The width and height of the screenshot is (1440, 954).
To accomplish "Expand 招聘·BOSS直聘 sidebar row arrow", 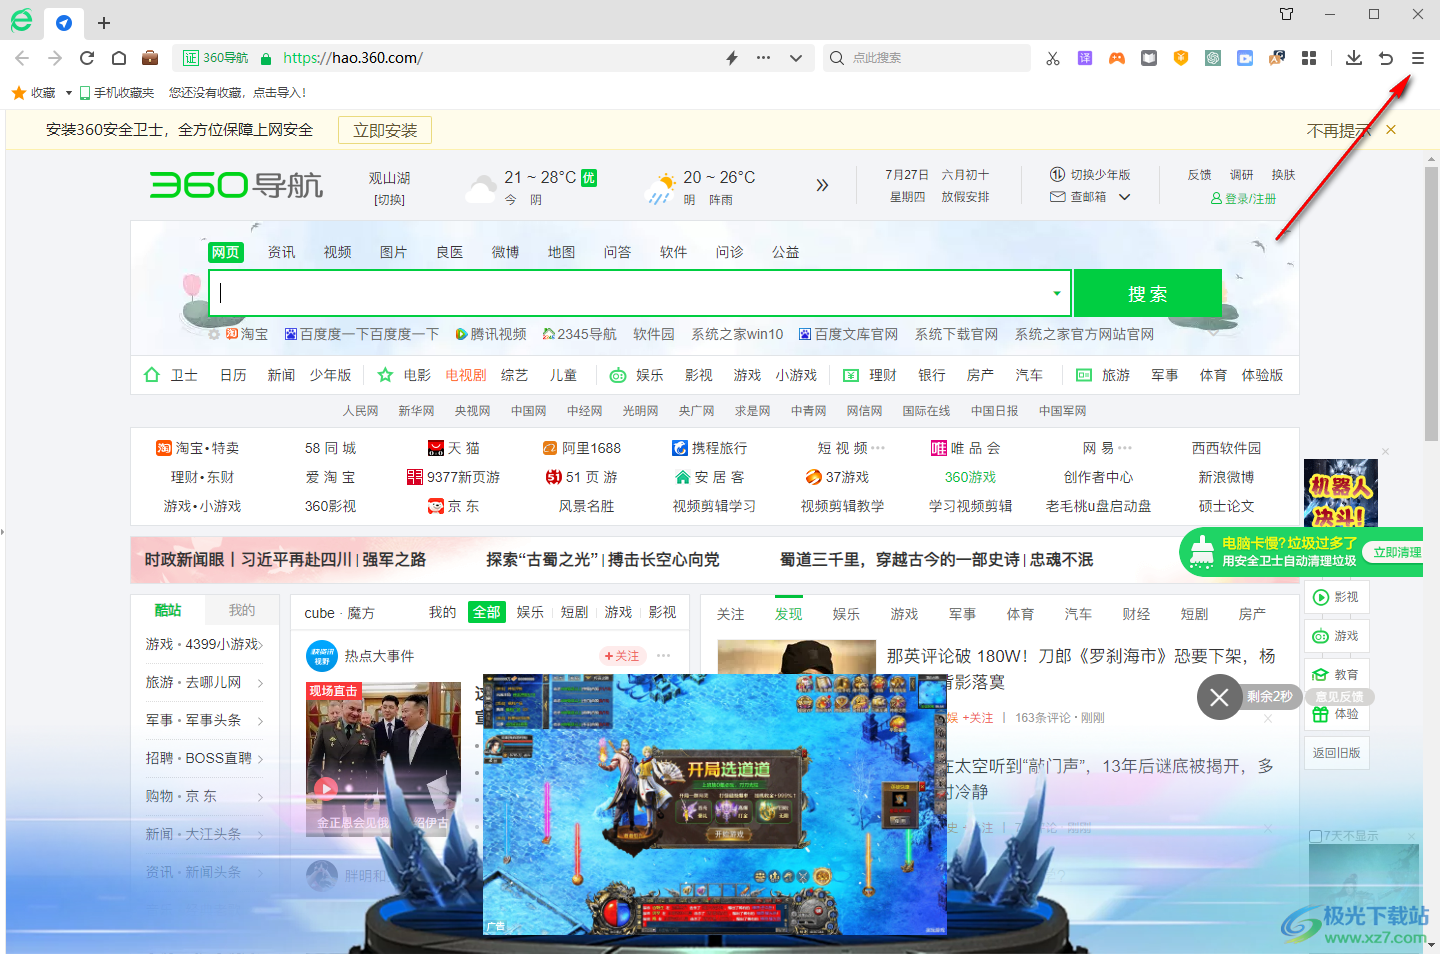I will click(x=260, y=759).
